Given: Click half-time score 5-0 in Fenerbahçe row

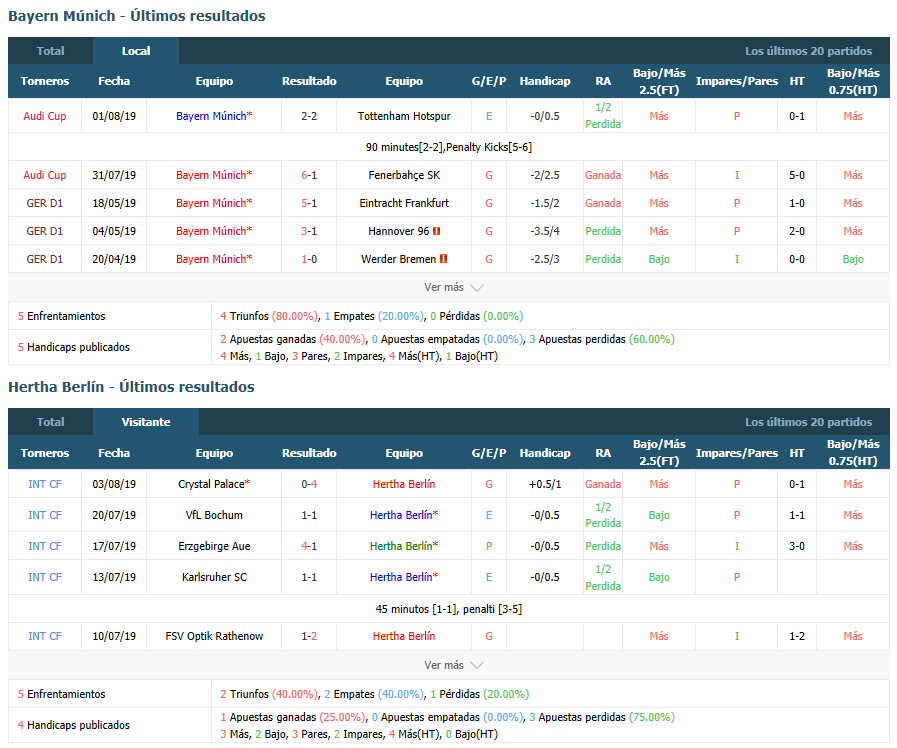Looking at the screenshot, I should [x=797, y=175].
